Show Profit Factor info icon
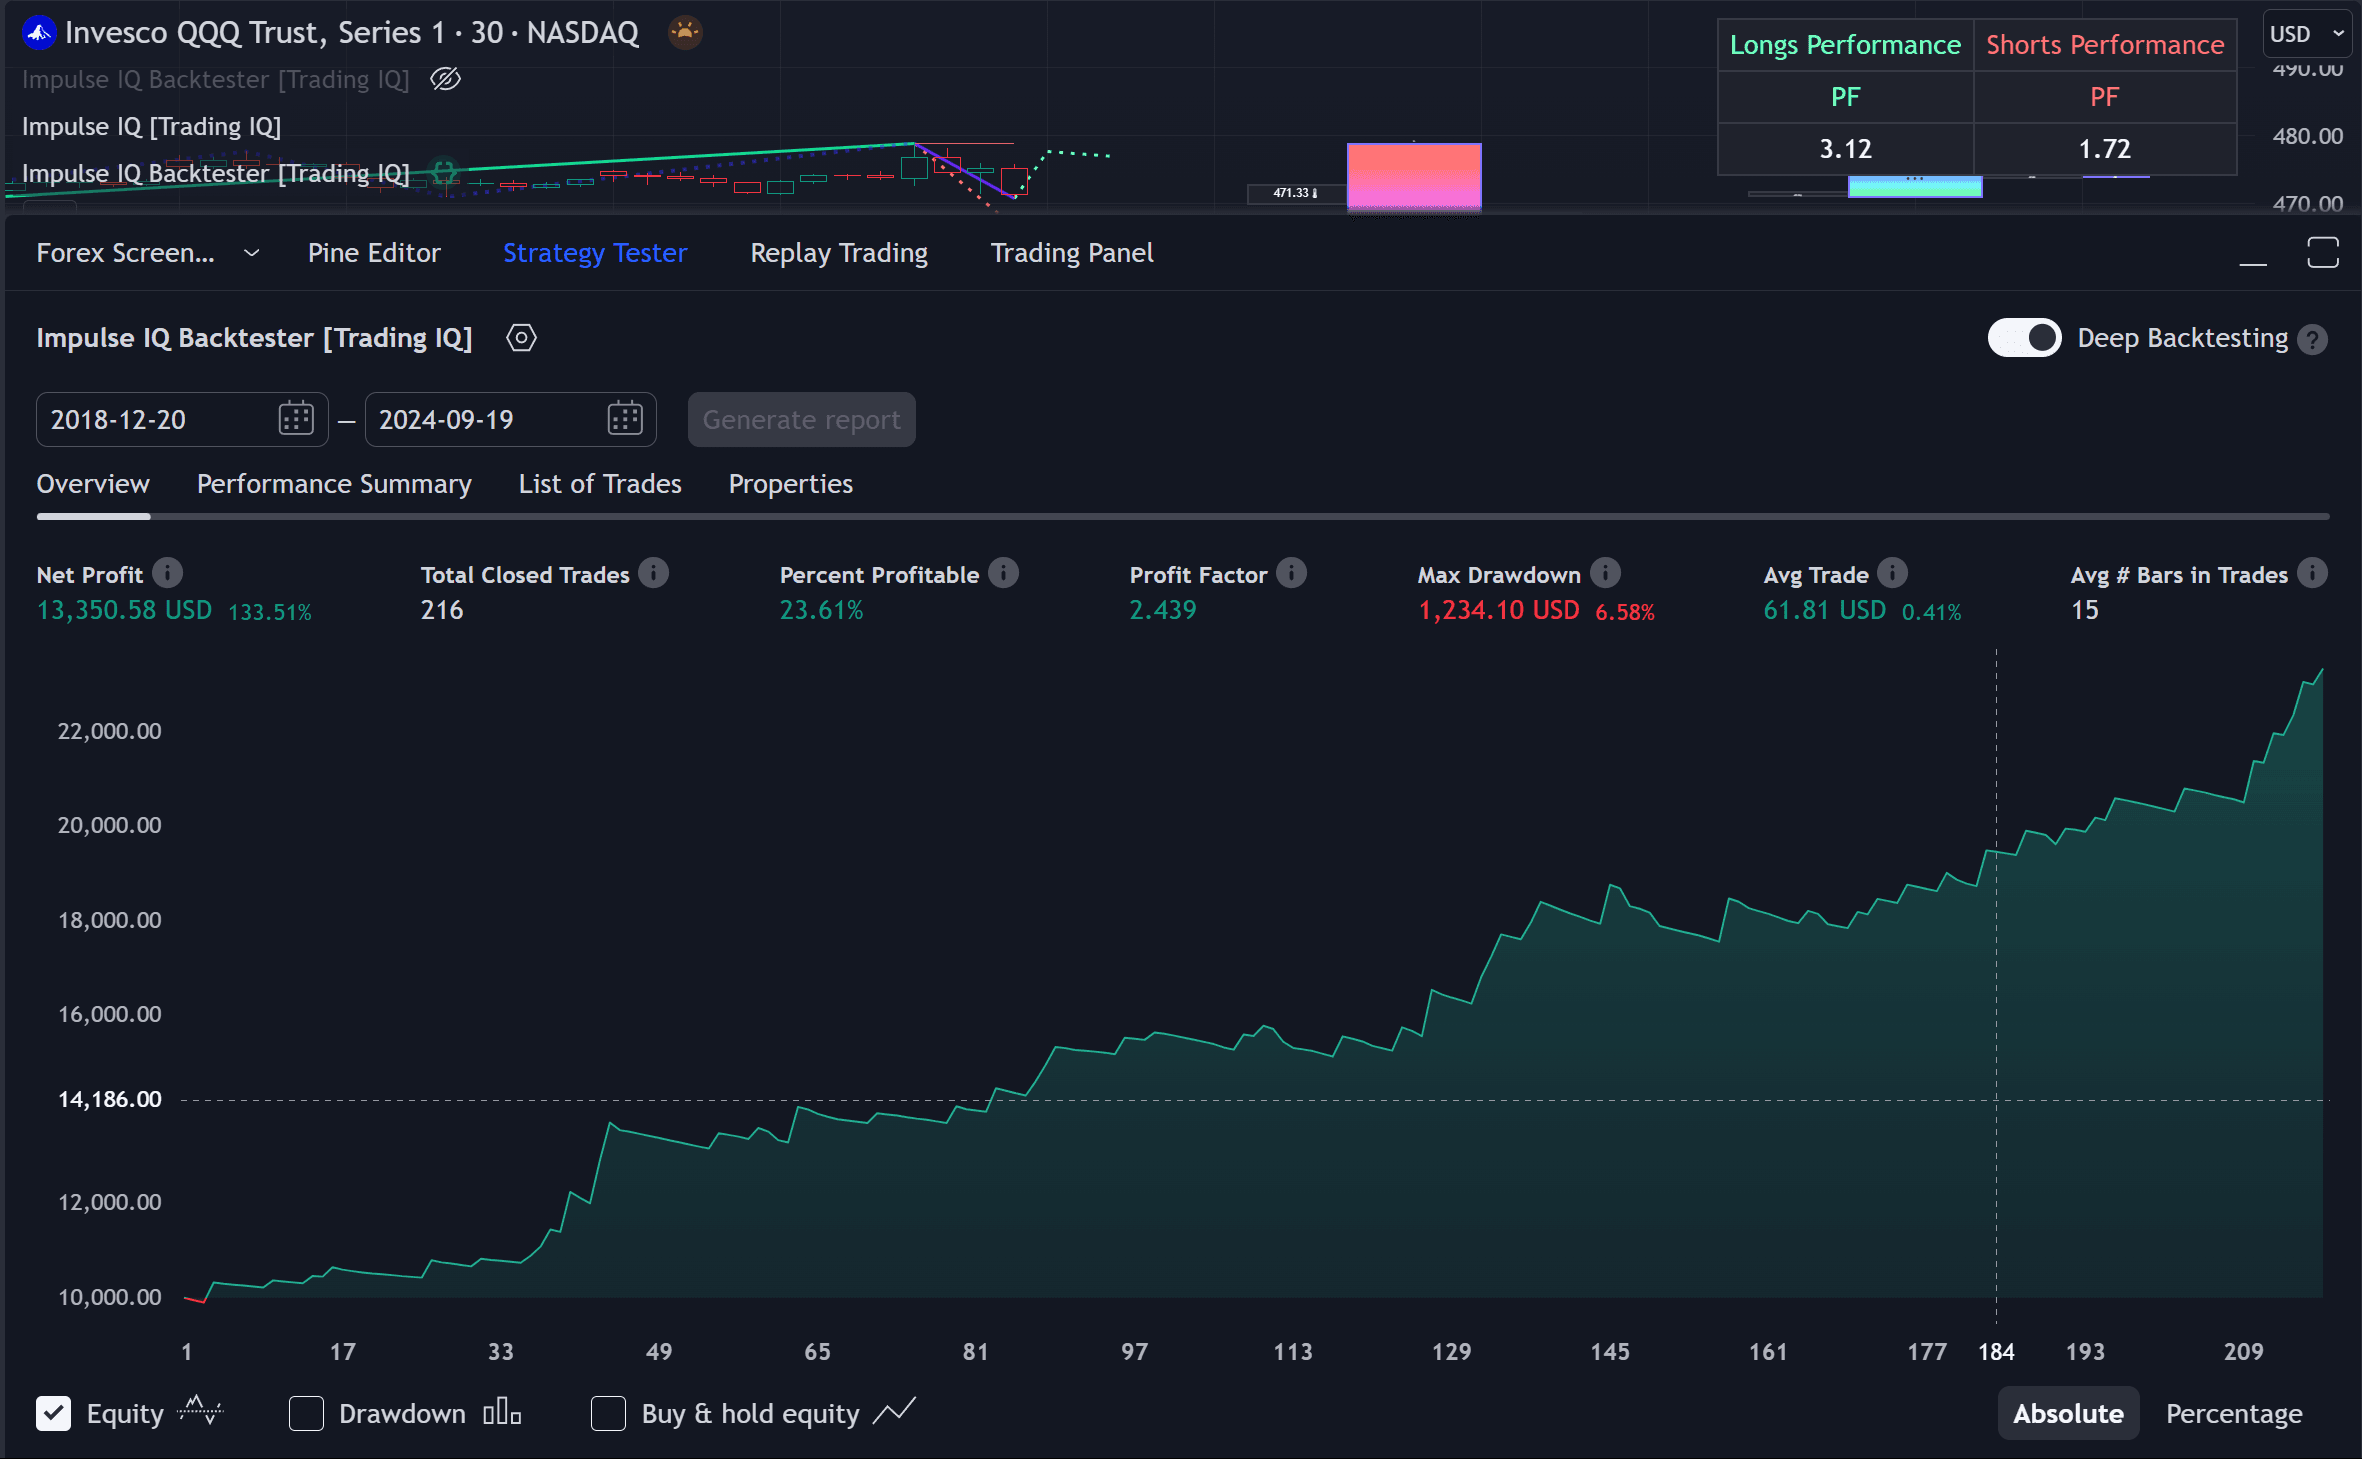 [x=1291, y=573]
